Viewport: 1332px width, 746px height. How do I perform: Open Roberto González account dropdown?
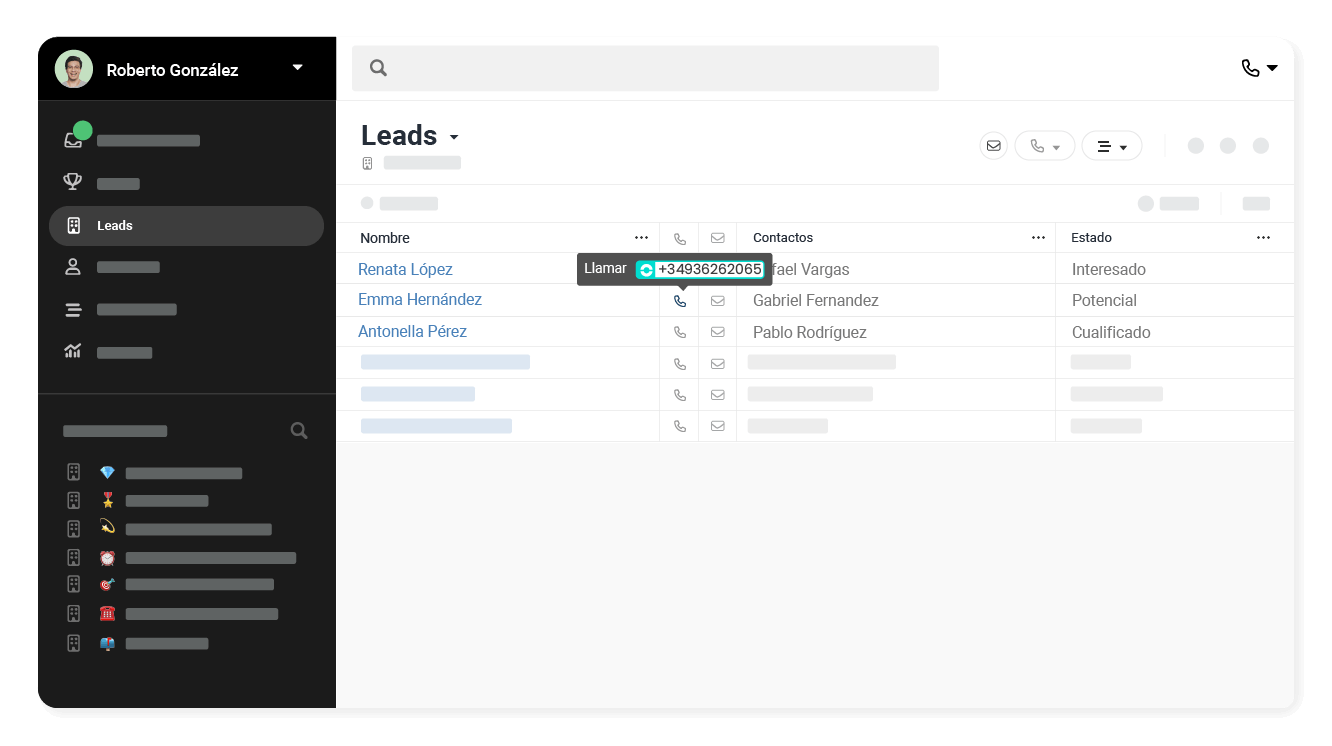(x=297, y=68)
